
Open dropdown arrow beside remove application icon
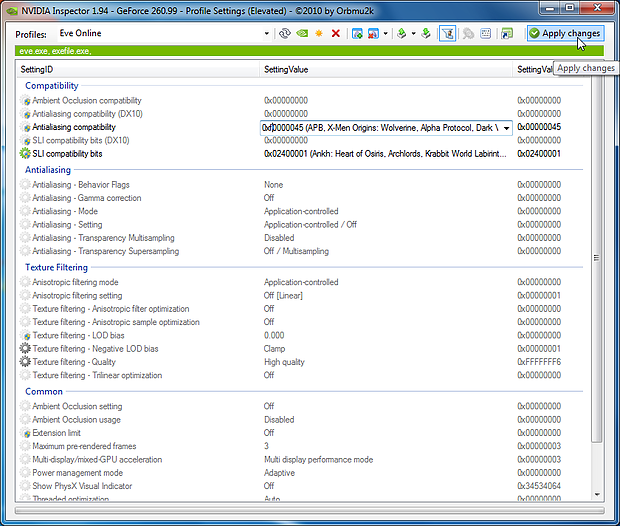386,34
